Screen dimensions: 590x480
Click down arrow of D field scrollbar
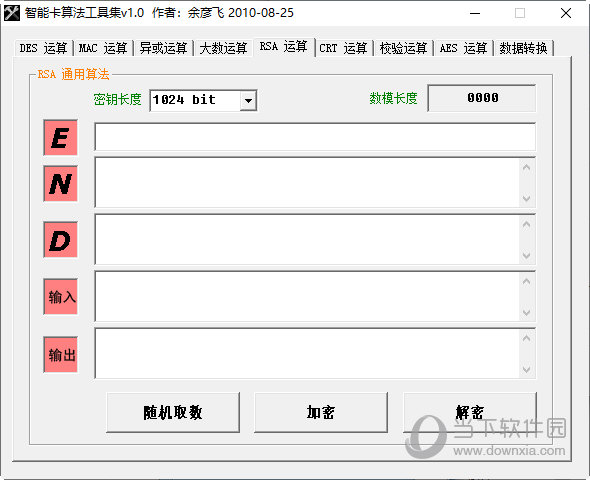click(x=527, y=255)
